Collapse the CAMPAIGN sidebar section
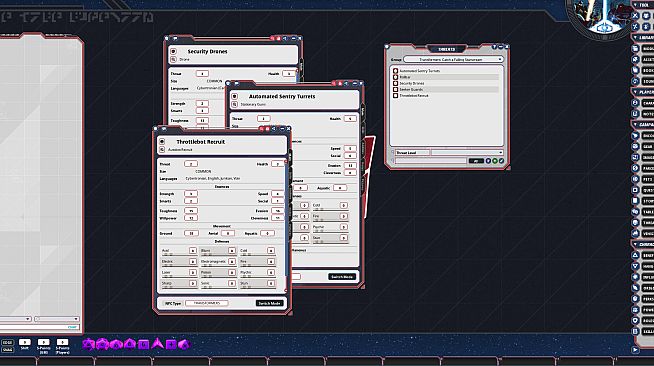This screenshot has width=654, height=366. 643,124
